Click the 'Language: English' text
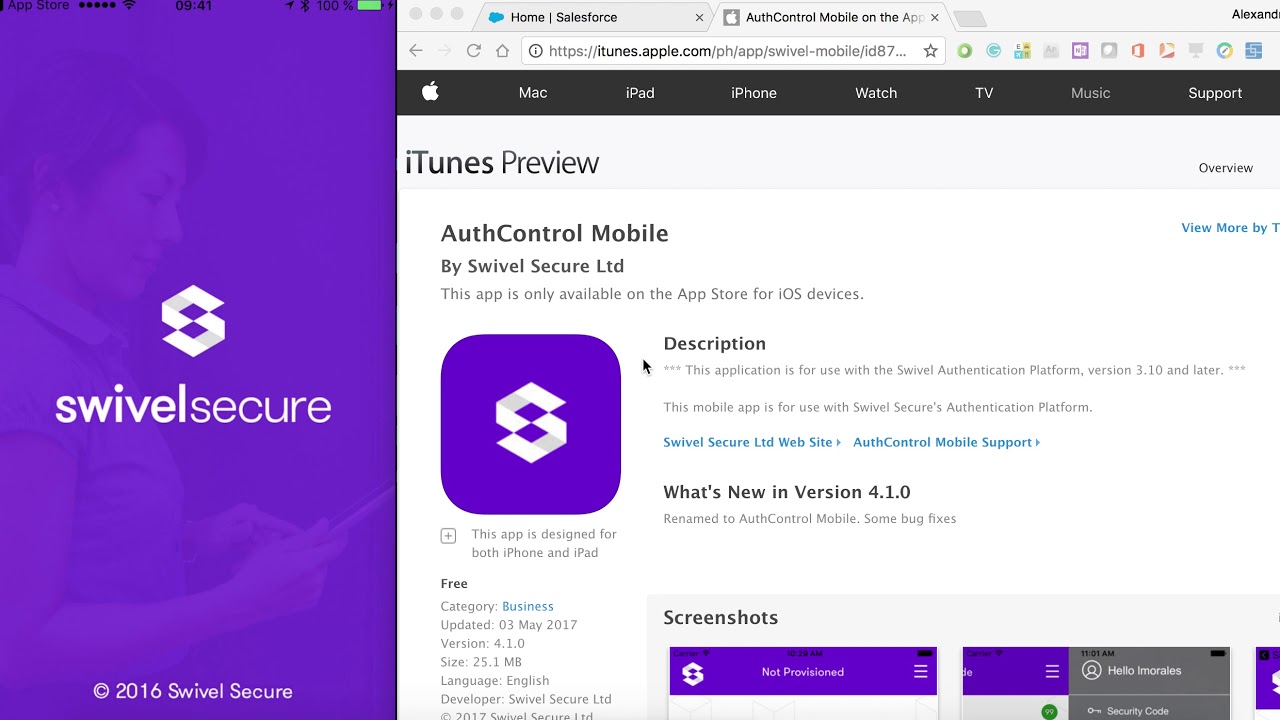 click(495, 680)
